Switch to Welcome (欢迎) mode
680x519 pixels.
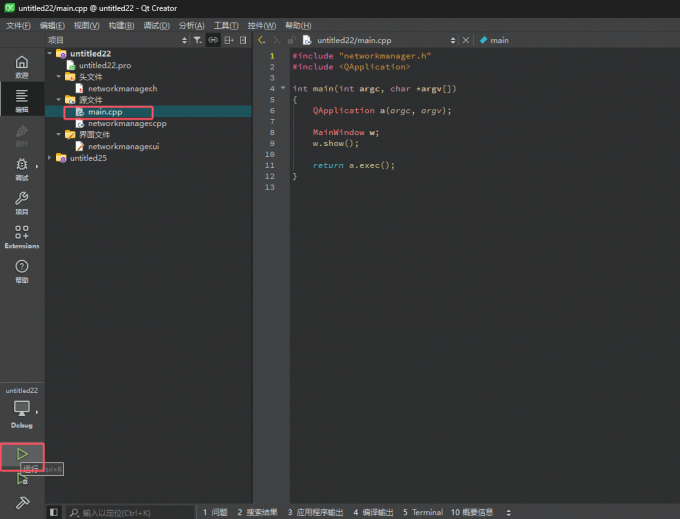22,67
